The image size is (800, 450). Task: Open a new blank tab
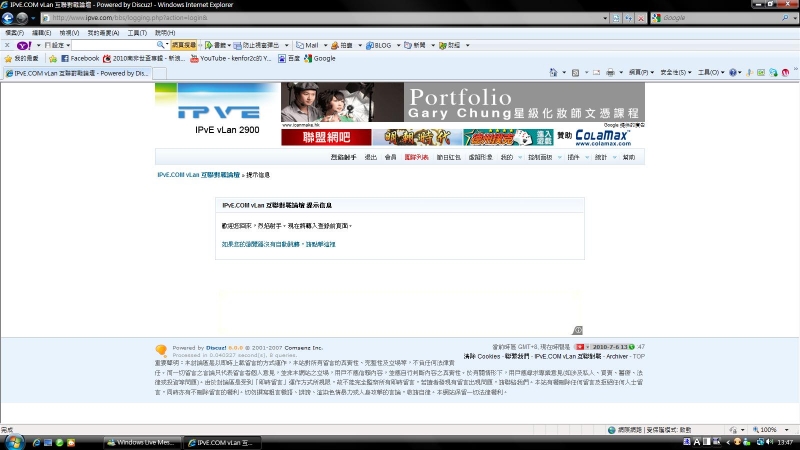pyautogui.click(x=160, y=73)
